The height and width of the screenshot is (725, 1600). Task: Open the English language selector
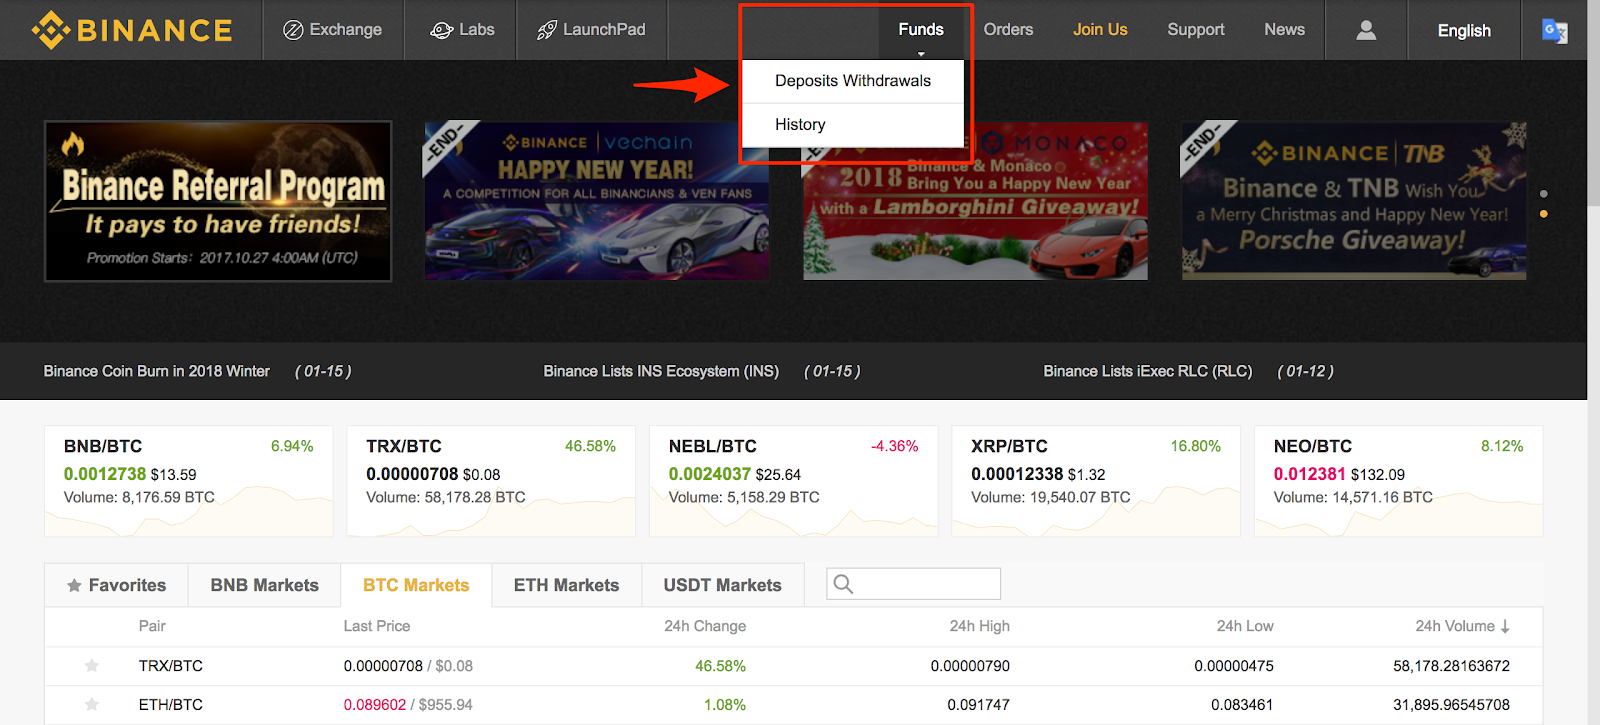pyautogui.click(x=1464, y=31)
